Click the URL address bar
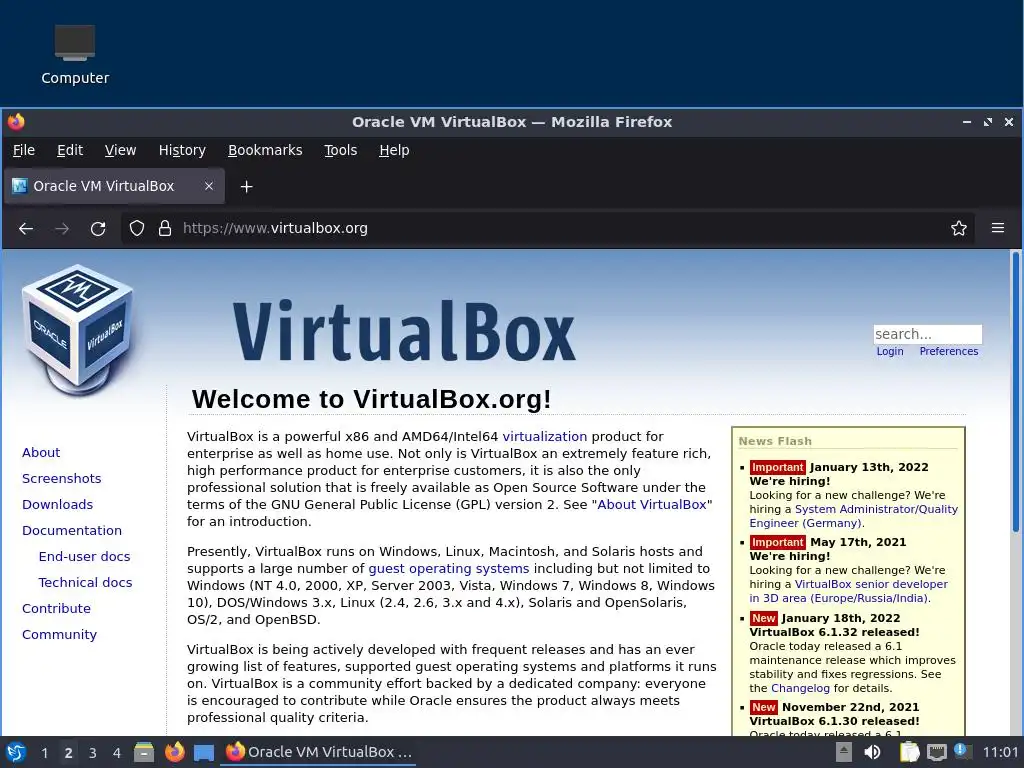Viewport: 1024px width, 768px height. (x=547, y=228)
